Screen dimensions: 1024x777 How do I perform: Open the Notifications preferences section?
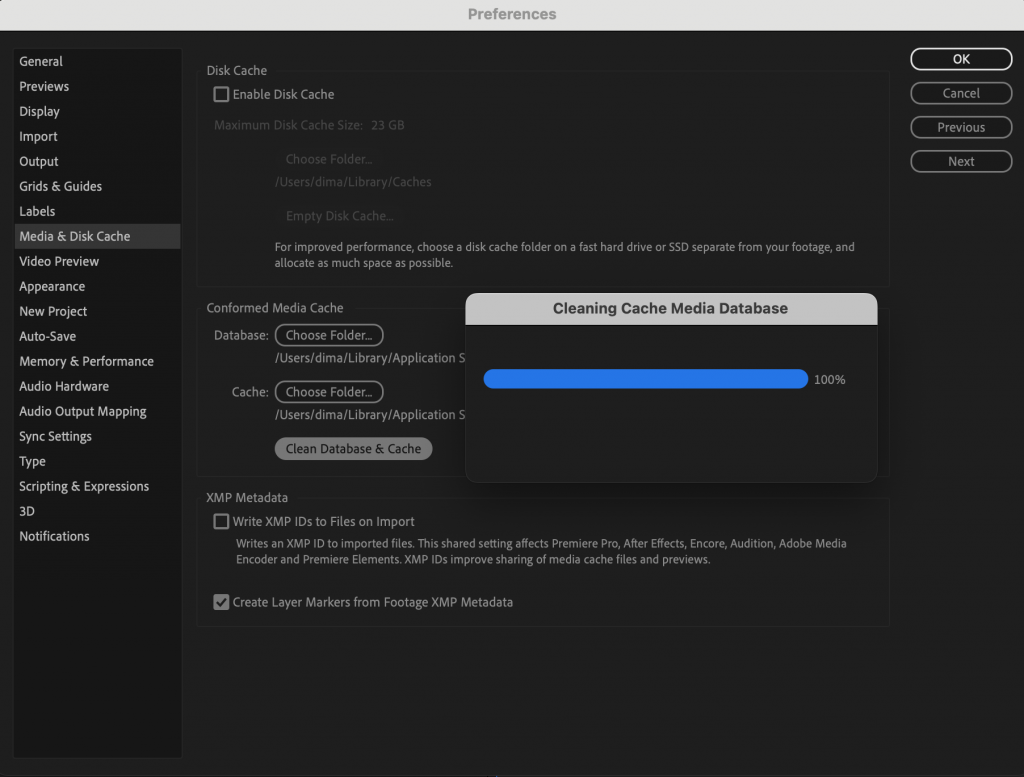54,536
